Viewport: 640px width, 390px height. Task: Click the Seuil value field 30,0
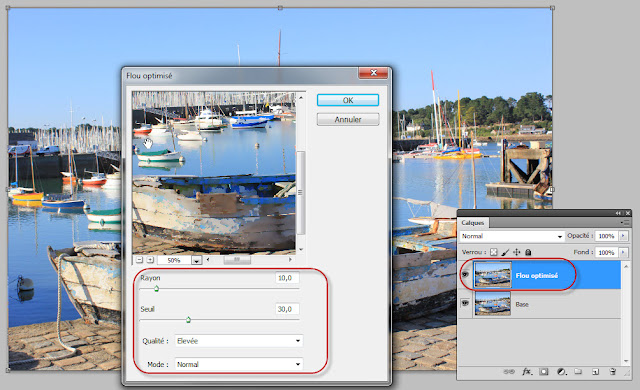(287, 309)
